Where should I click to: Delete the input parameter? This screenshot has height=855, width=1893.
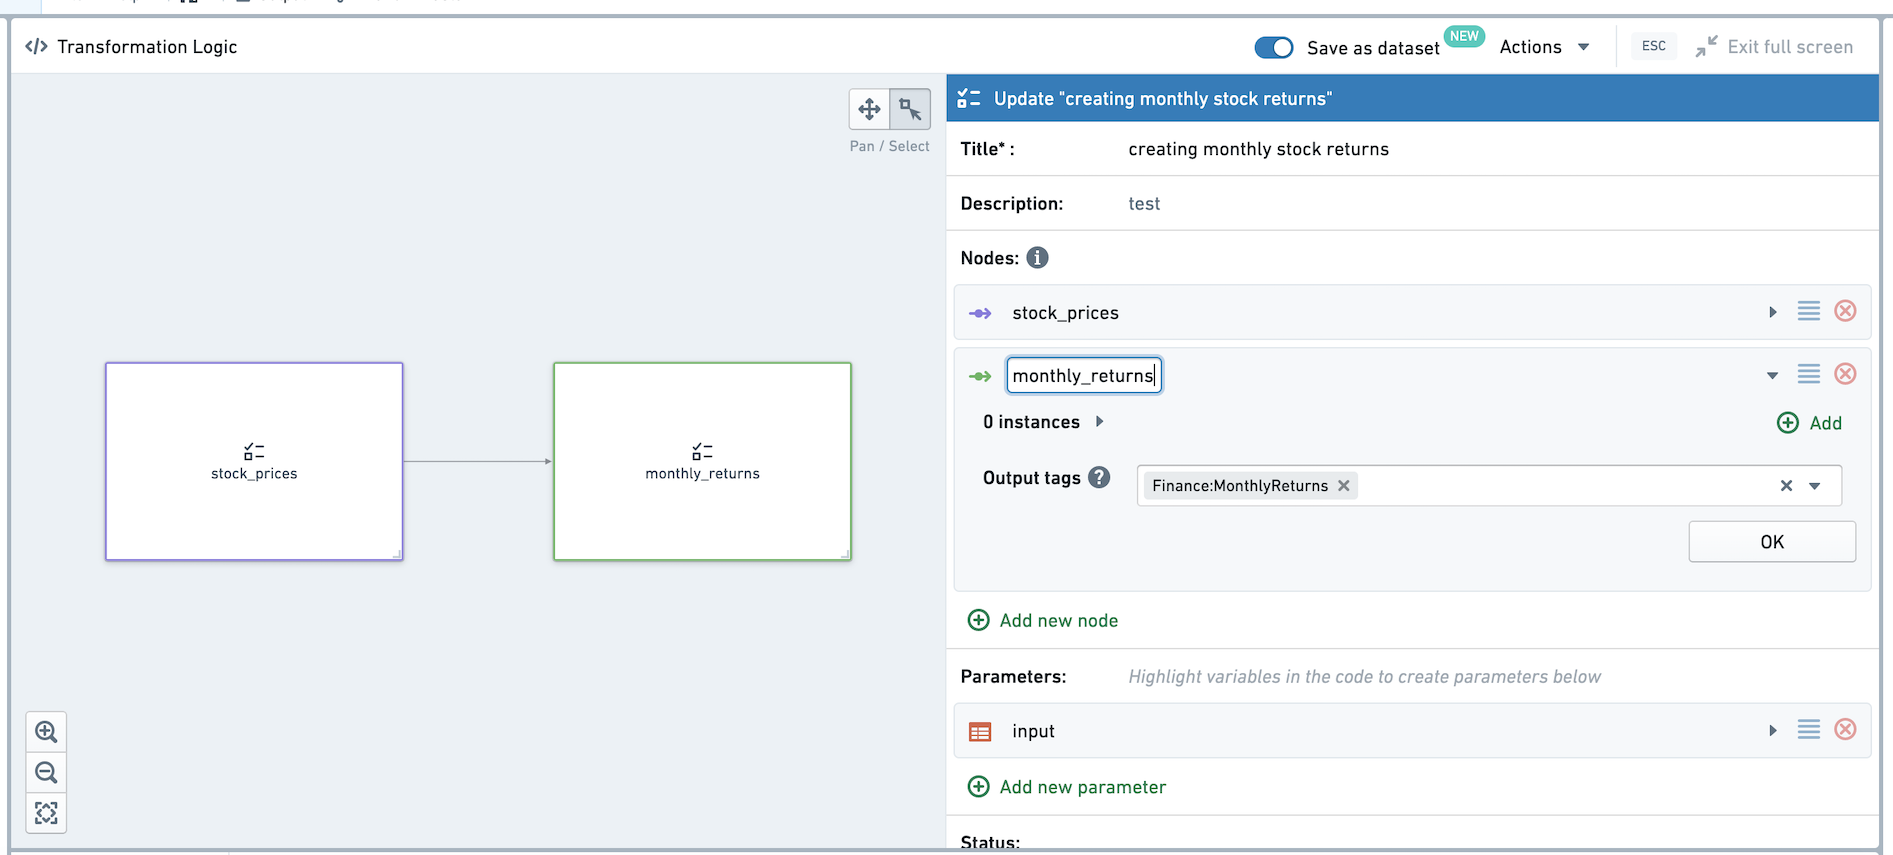click(x=1845, y=729)
